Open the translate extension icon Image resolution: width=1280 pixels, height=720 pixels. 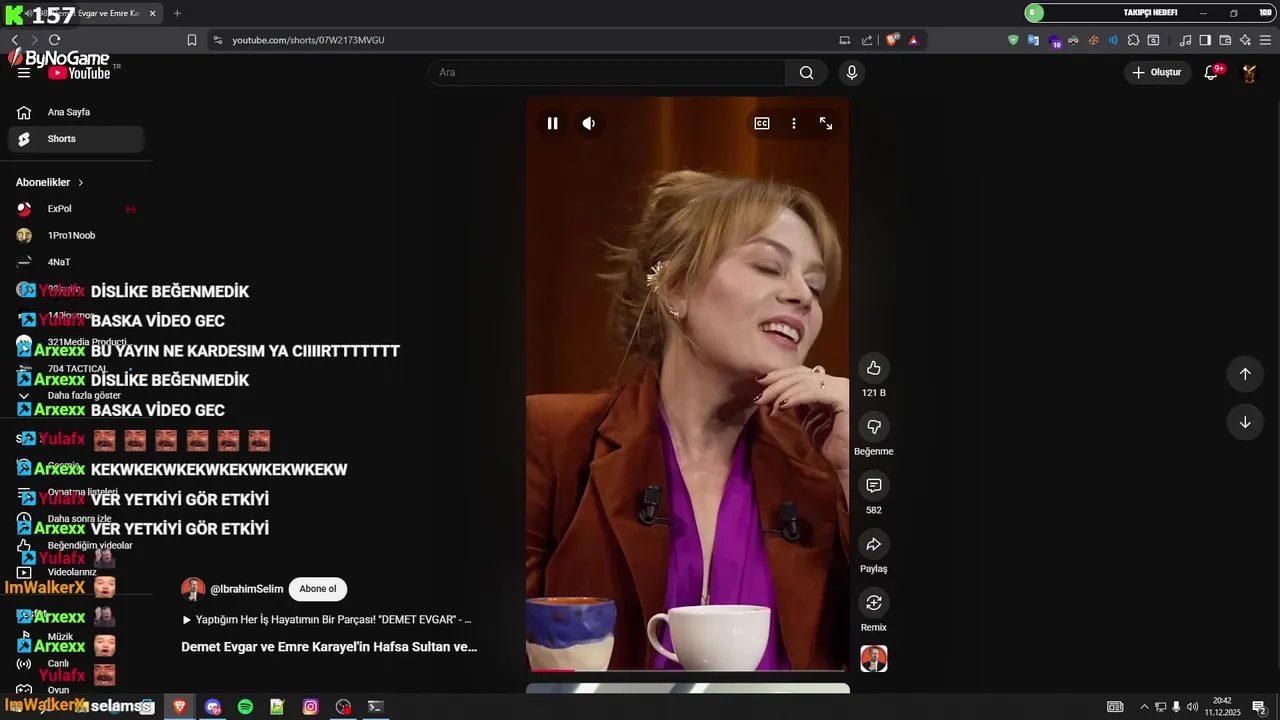pos(1033,40)
